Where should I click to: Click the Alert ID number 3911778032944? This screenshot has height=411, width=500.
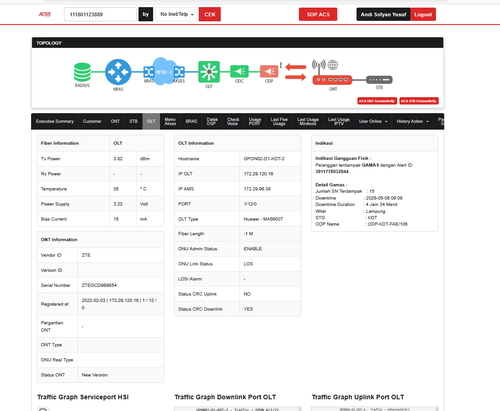[332, 171]
